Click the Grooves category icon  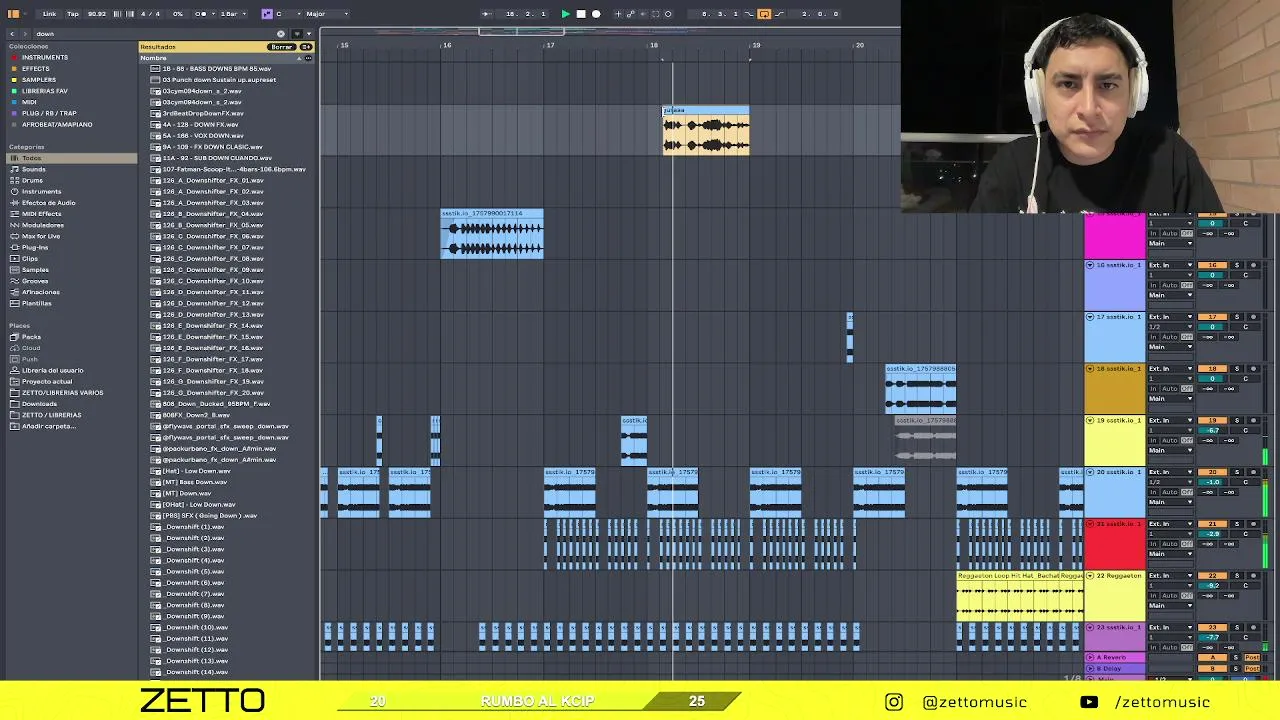pyautogui.click(x=14, y=281)
